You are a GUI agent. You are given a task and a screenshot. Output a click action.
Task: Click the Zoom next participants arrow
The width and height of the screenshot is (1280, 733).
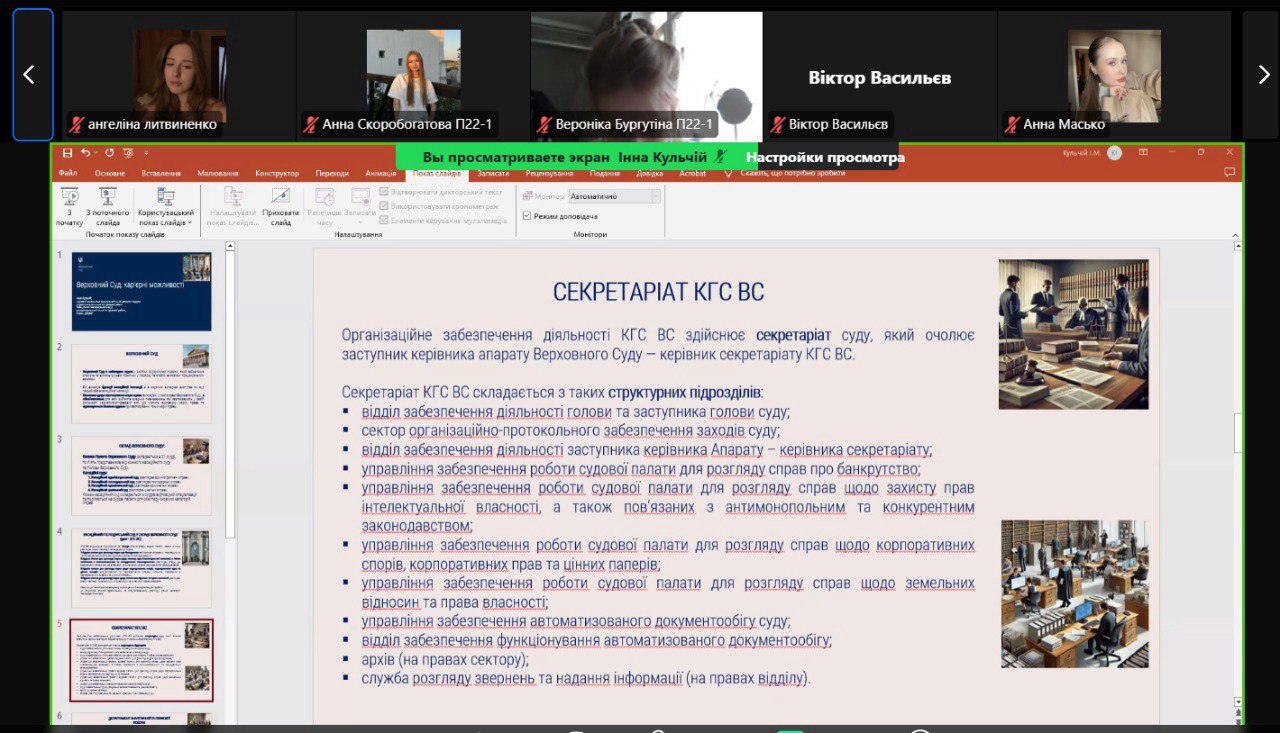pos(1263,75)
